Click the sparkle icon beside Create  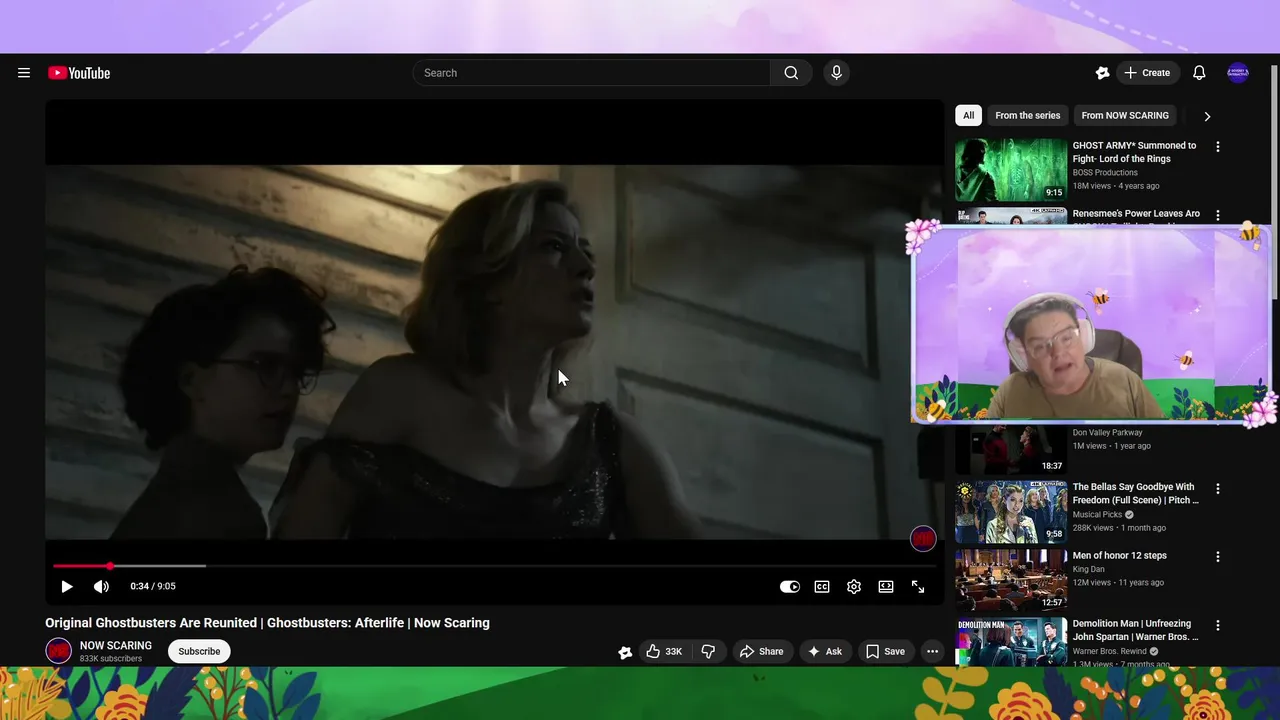(1102, 73)
